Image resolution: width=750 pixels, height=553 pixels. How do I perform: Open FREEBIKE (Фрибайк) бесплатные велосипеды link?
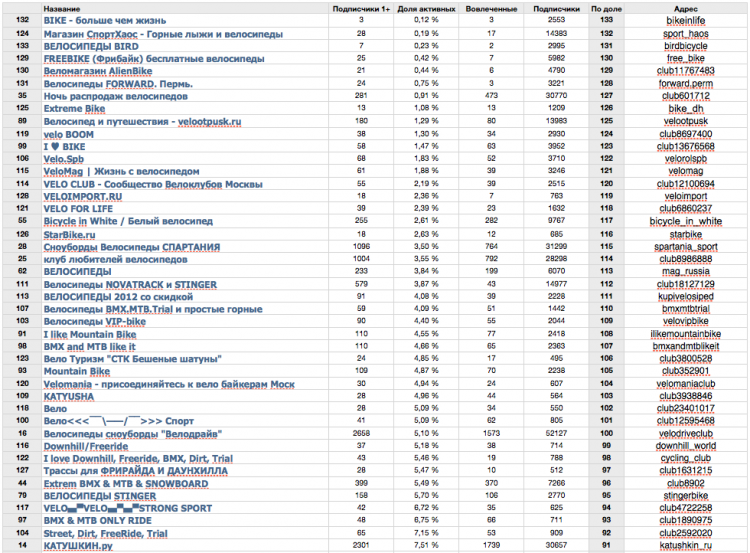tap(154, 58)
